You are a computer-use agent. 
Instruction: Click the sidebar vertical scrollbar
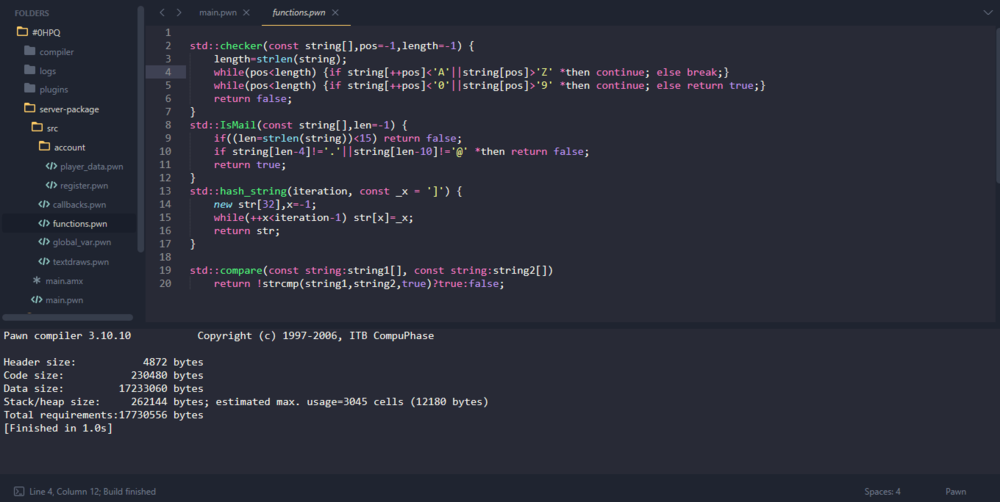(x=140, y=128)
